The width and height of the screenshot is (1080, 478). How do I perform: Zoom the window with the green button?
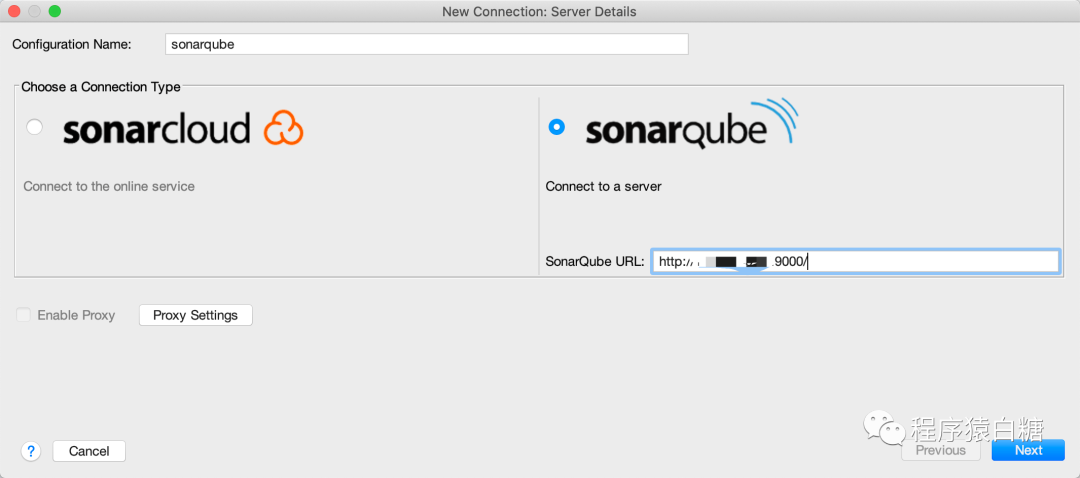pyautogui.click(x=54, y=11)
